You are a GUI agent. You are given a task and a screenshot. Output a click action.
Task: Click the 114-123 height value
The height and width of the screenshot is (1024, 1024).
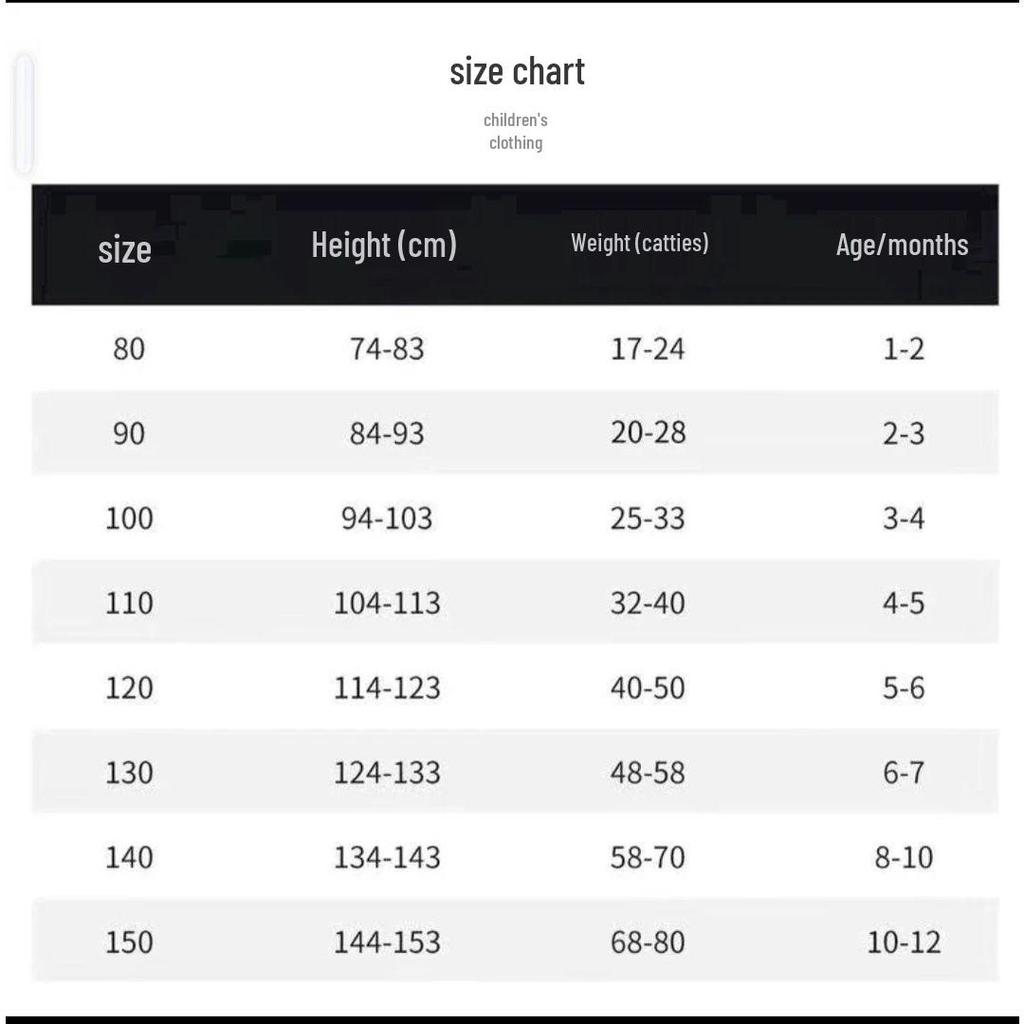coord(387,688)
